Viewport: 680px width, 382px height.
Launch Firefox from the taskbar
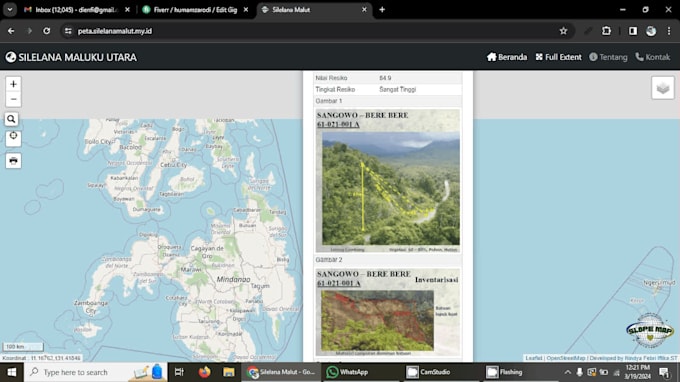click(x=204, y=372)
